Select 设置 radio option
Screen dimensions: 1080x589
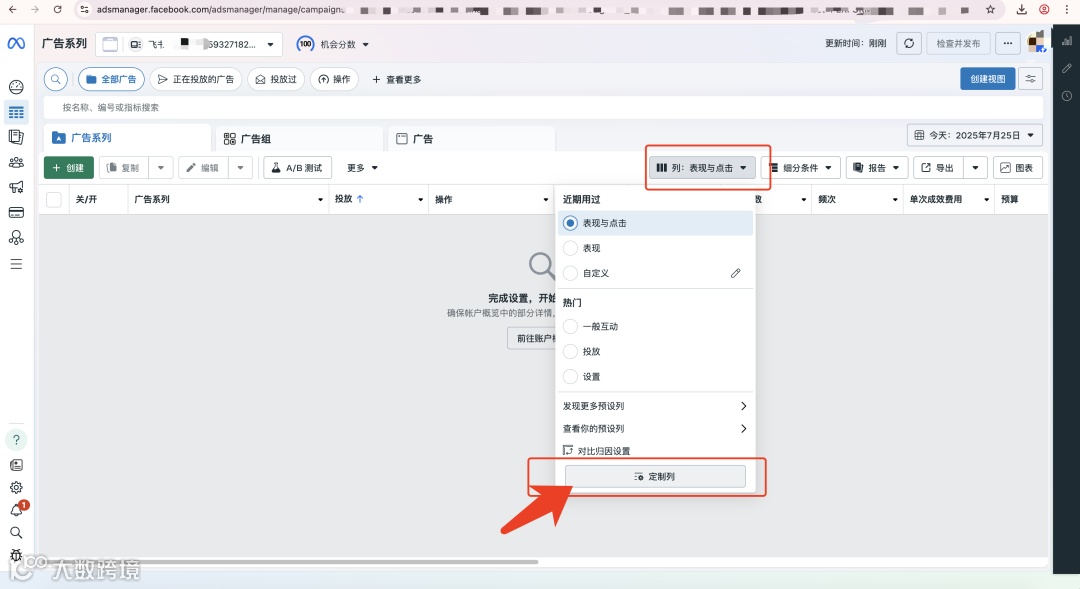coord(570,377)
